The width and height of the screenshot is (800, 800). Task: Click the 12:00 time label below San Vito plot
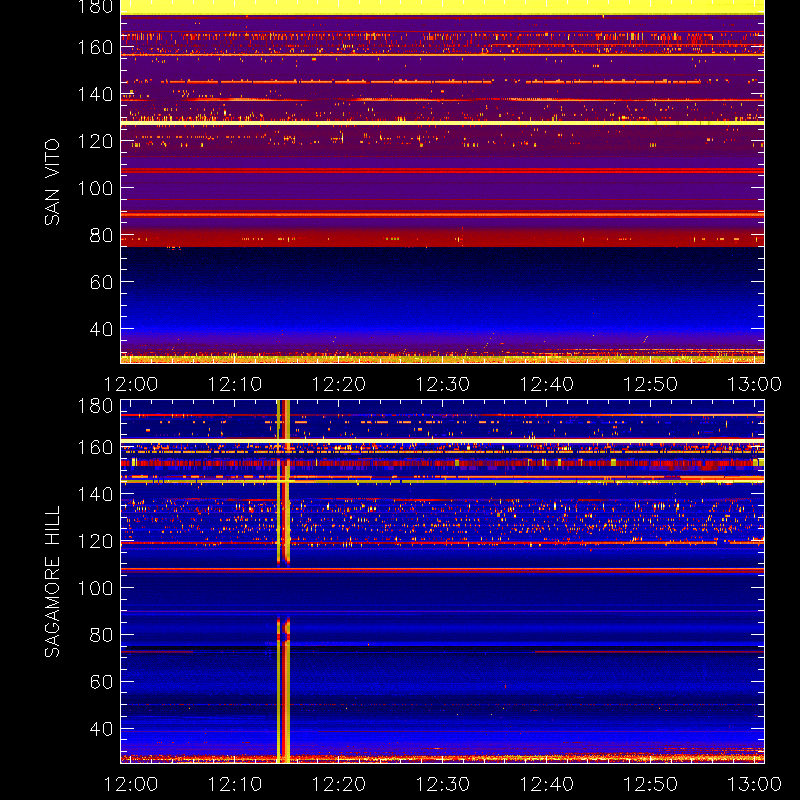131,384
